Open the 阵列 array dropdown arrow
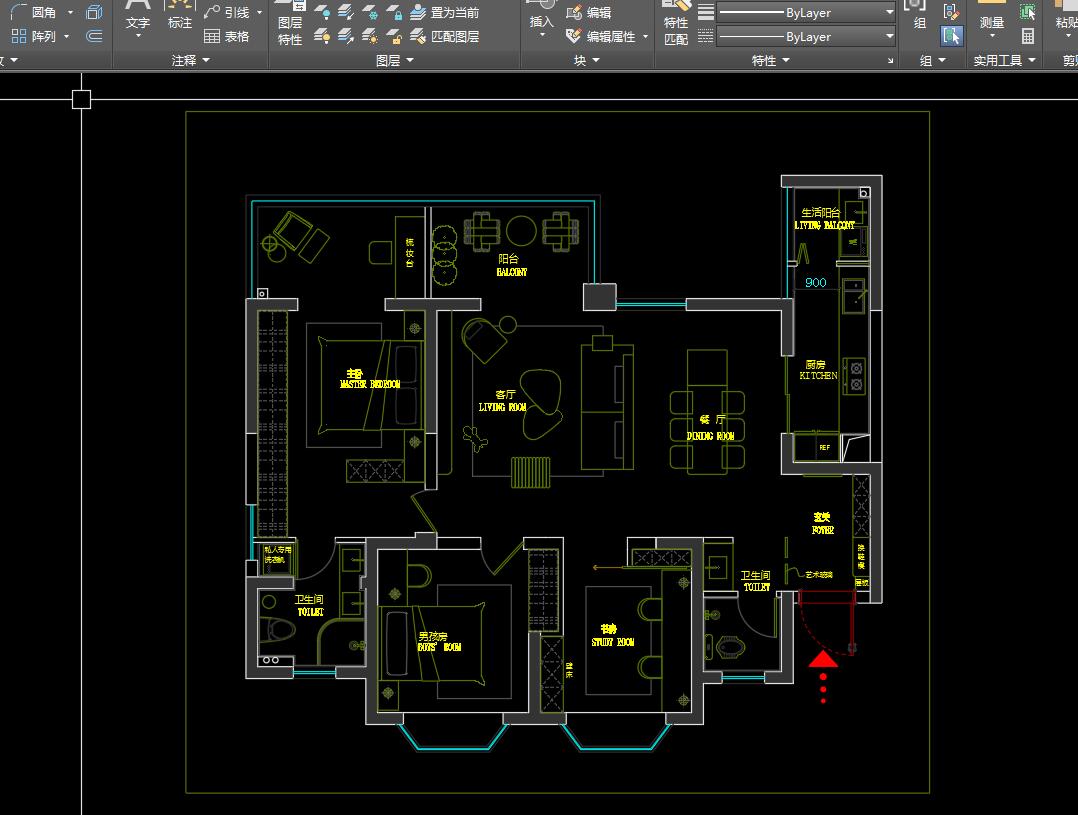The width and height of the screenshot is (1078, 815). (67, 36)
